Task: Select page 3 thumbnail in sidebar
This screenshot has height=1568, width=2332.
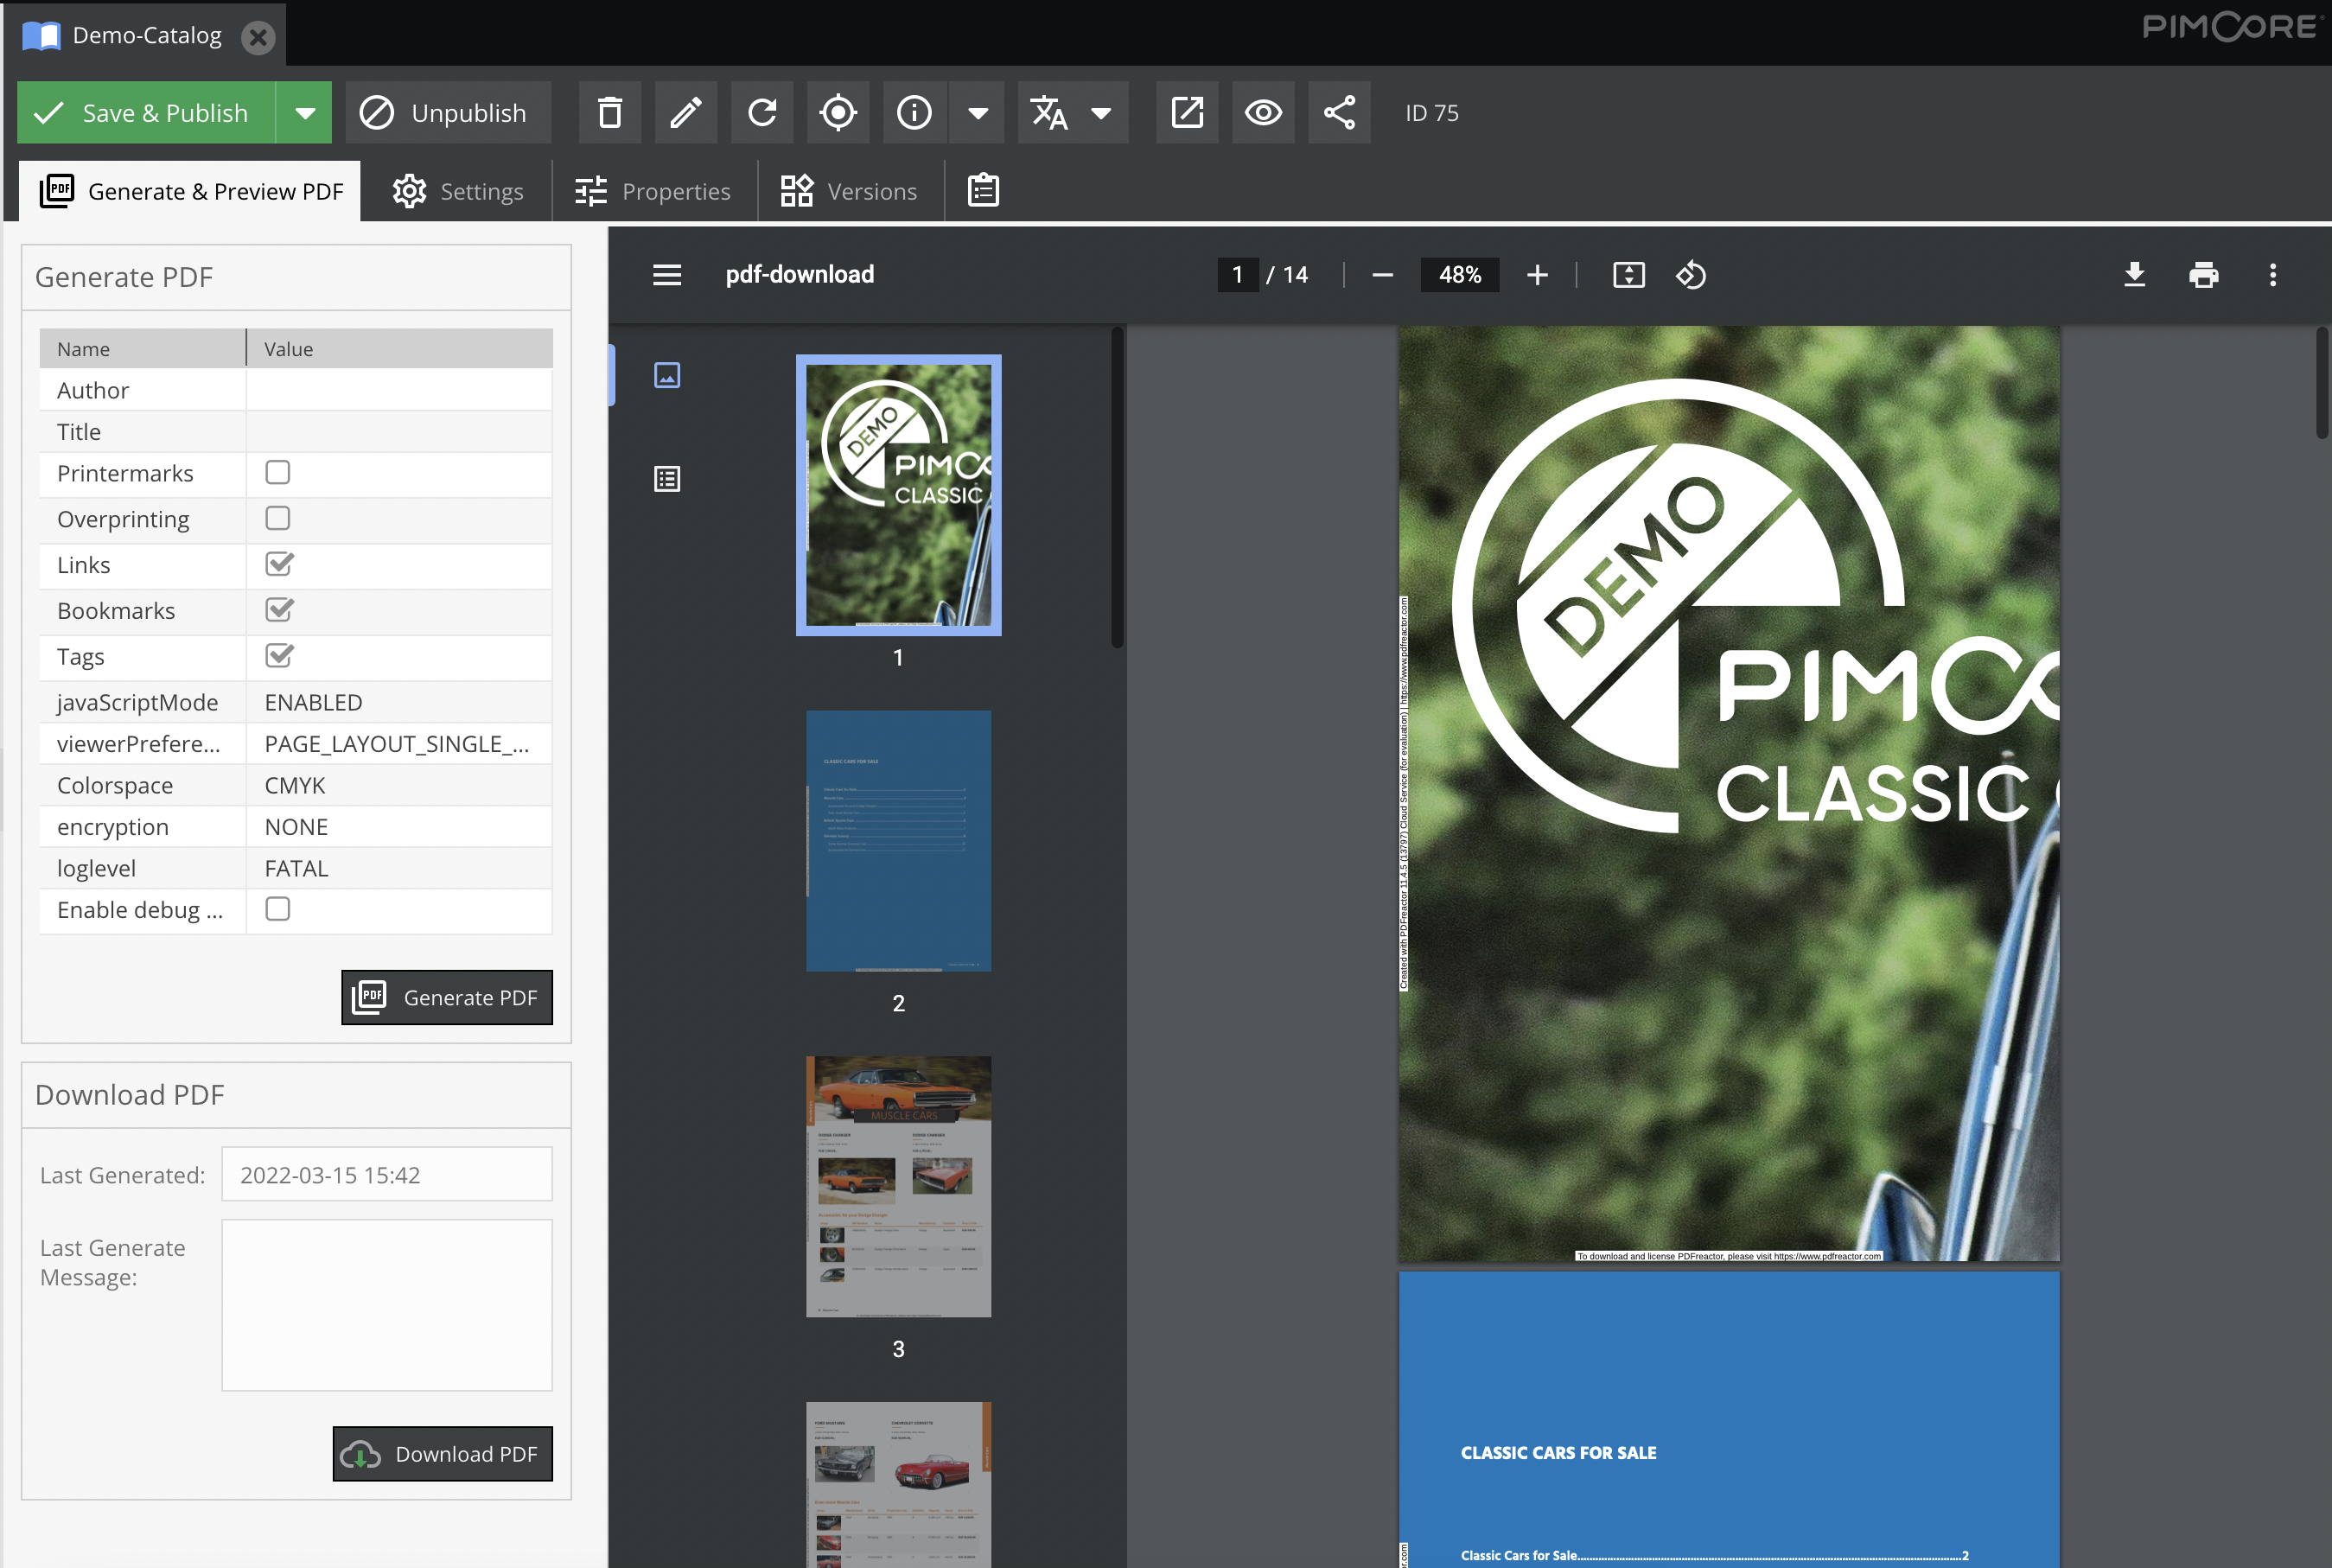Action: point(898,1187)
